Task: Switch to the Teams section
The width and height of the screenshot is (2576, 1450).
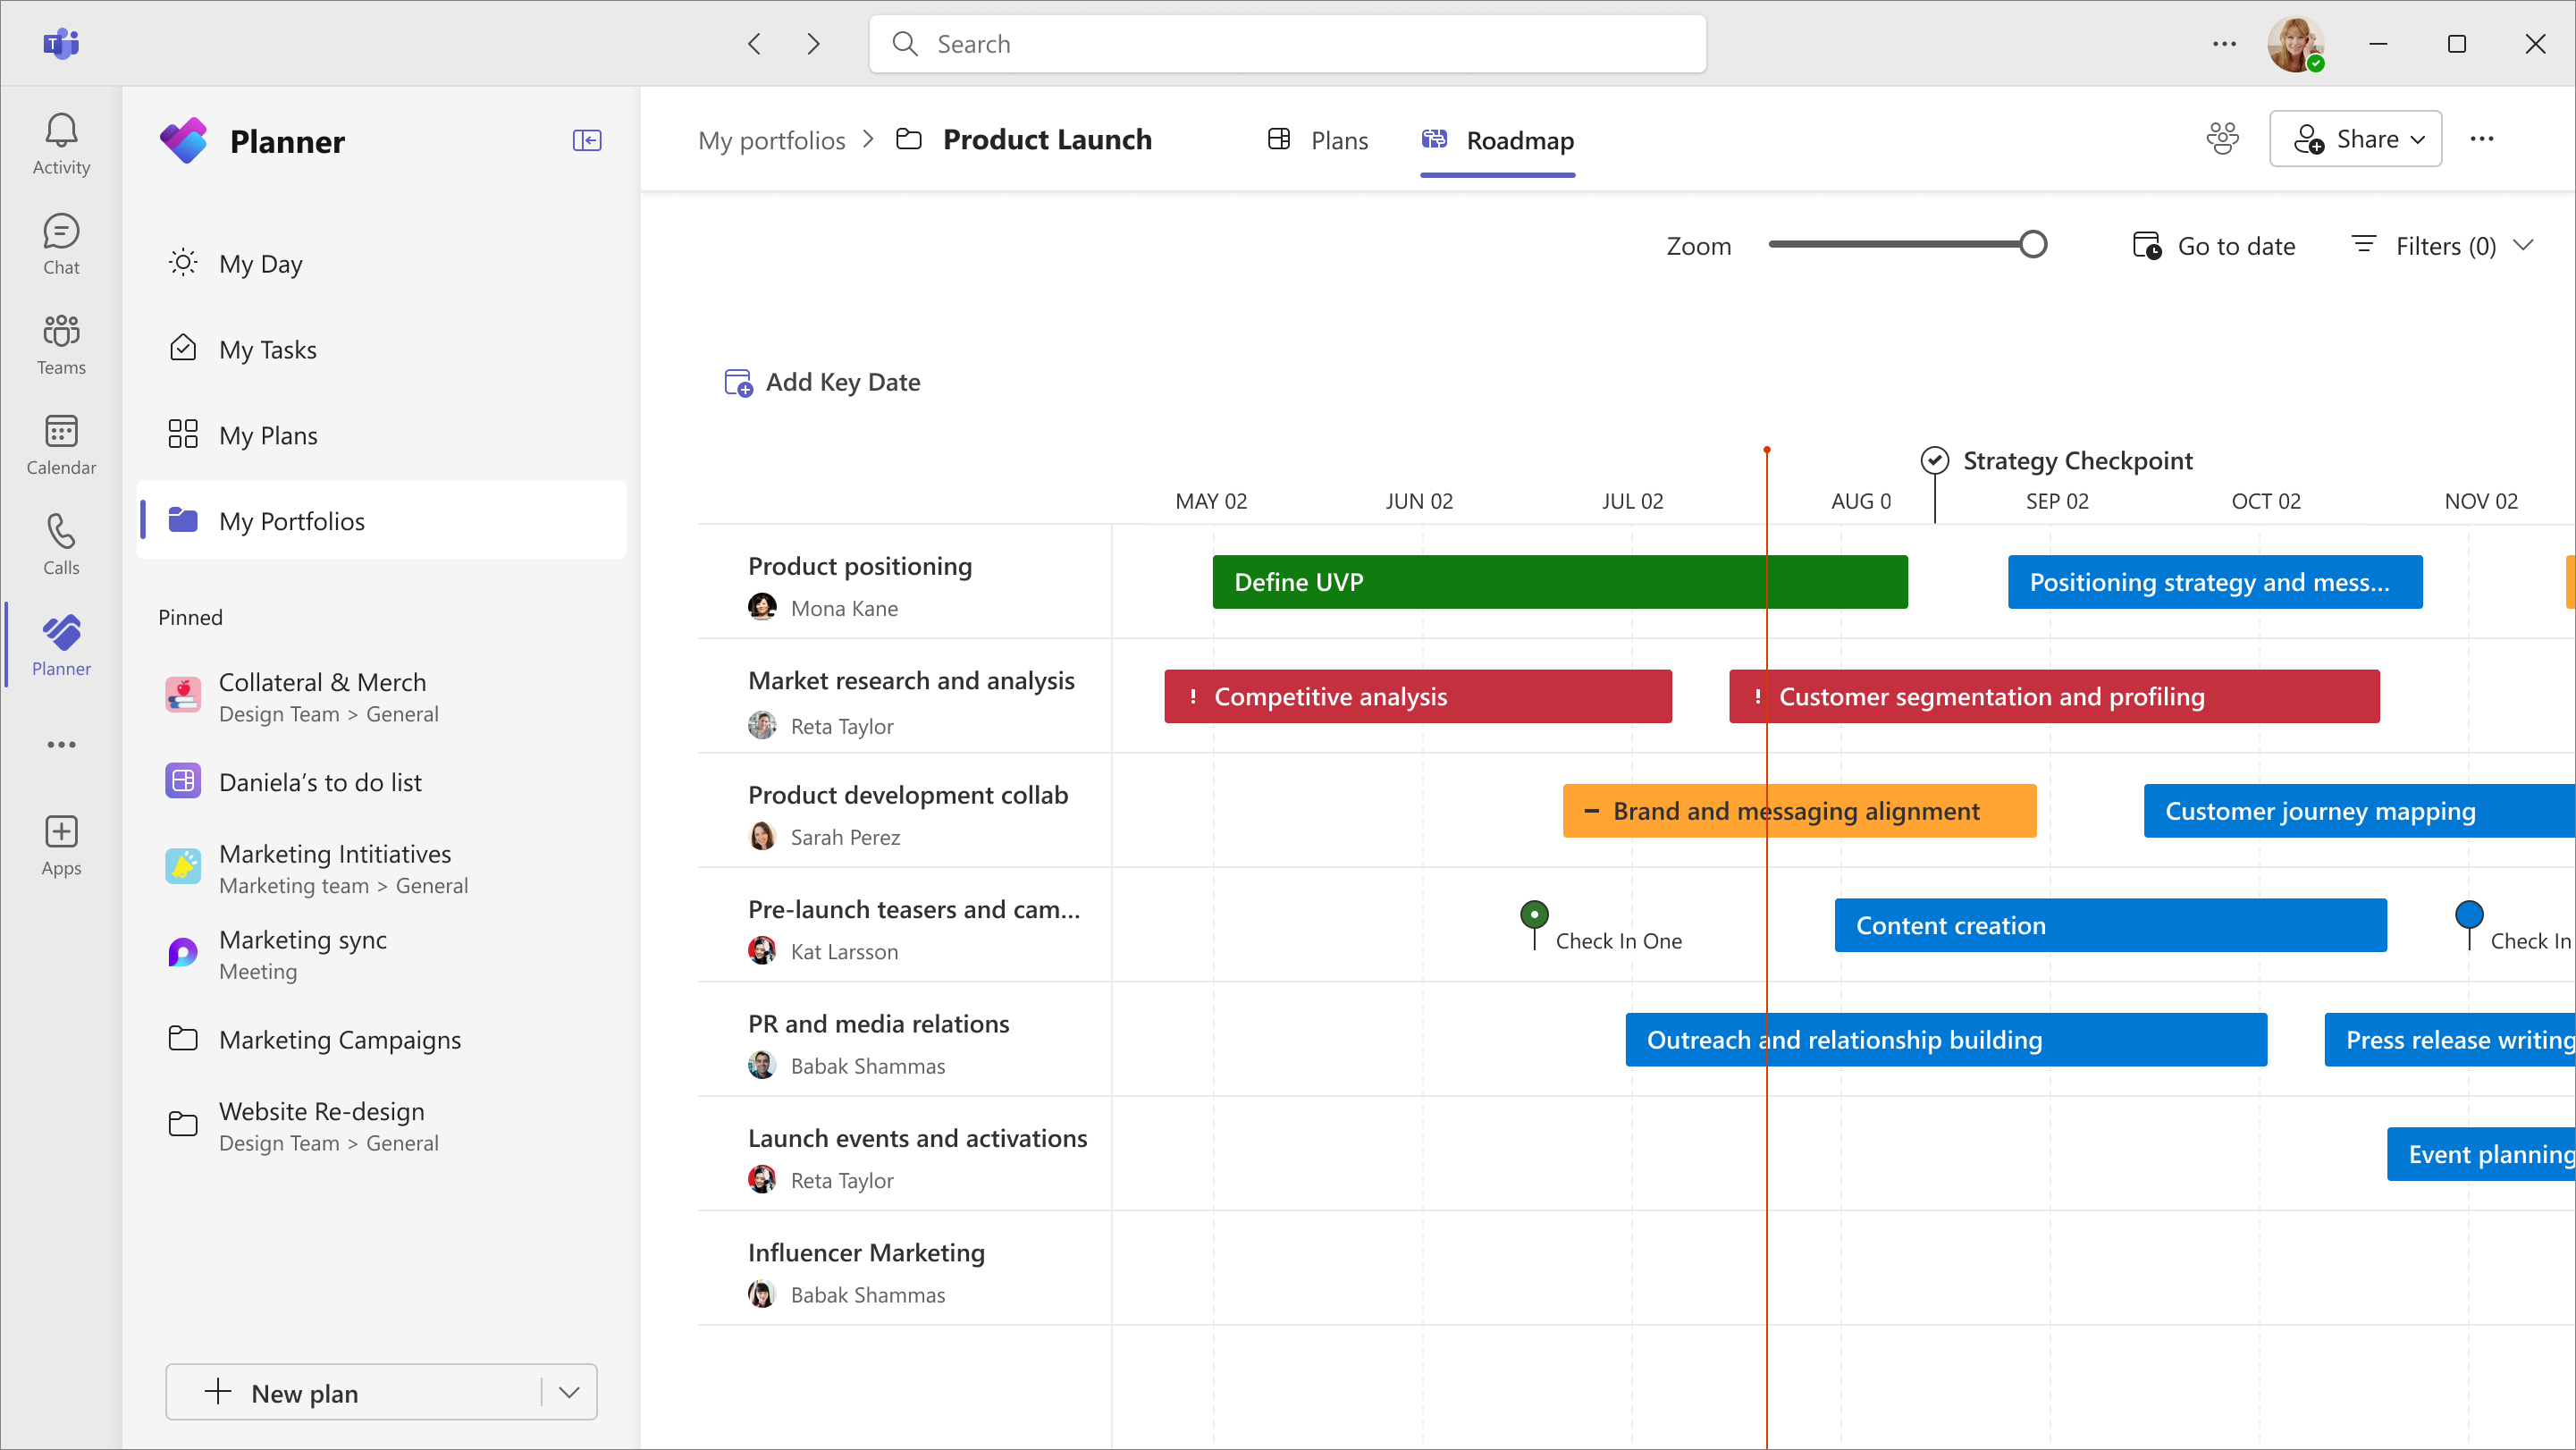Action: tap(61, 343)
